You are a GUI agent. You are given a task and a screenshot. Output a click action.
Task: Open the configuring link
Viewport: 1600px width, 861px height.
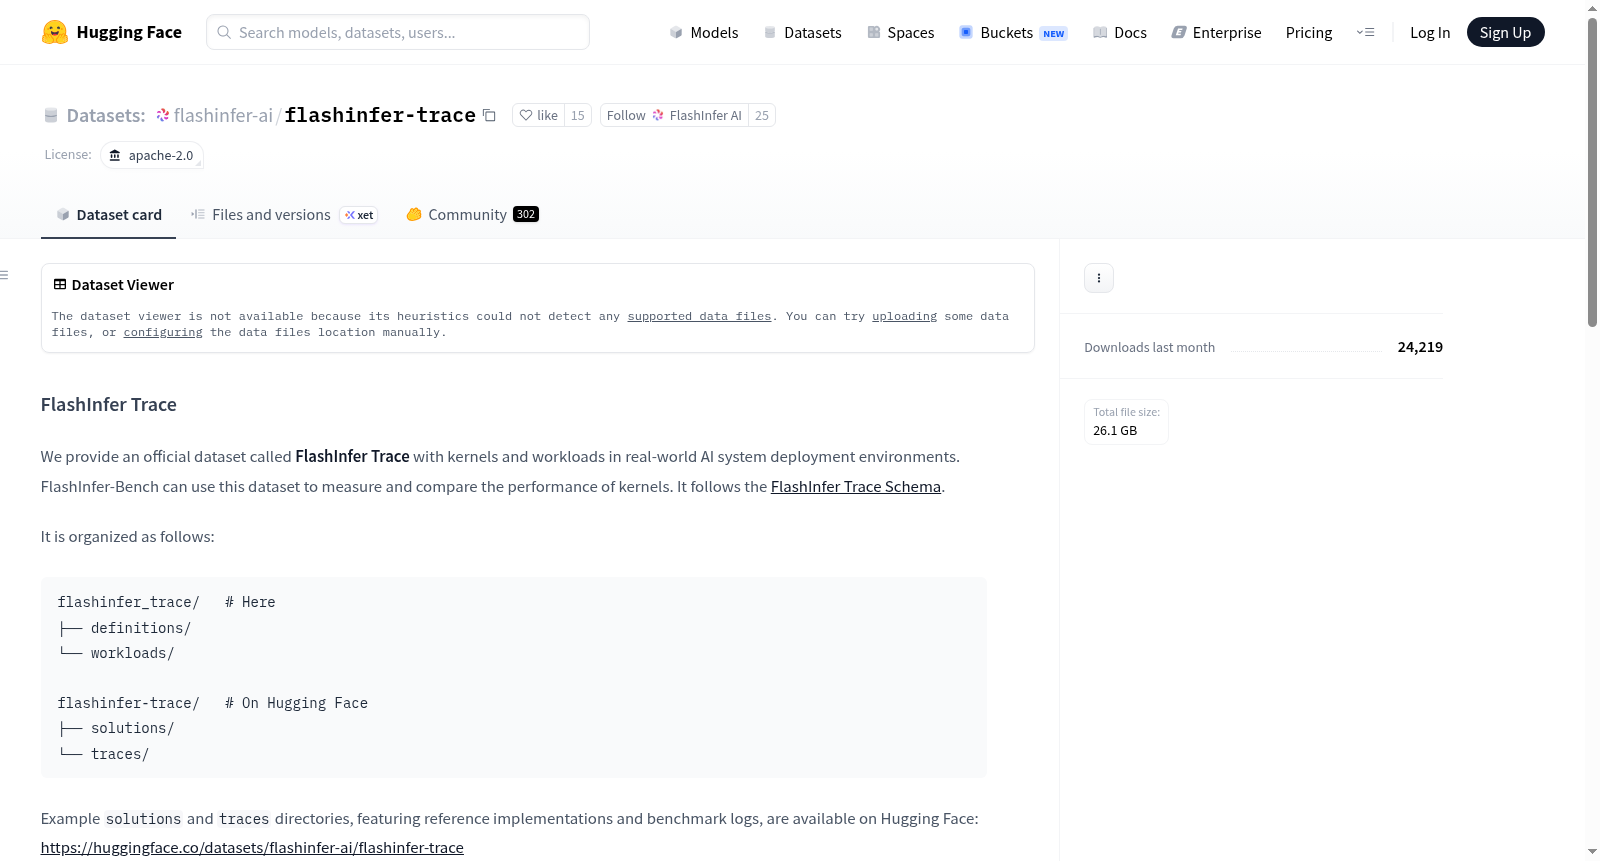(x=163, y=332)
